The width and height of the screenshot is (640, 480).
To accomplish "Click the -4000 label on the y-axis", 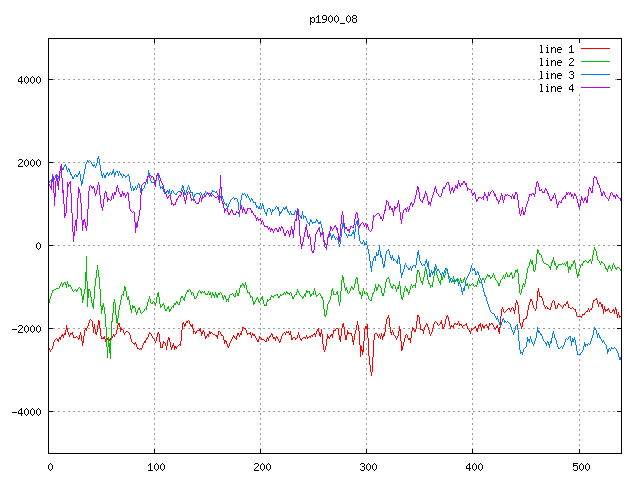I will coord(26,412).
